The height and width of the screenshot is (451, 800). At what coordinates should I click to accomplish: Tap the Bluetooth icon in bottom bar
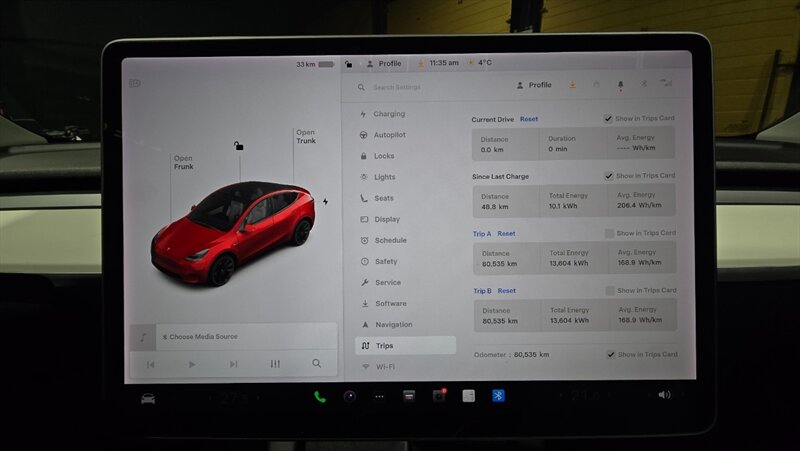[497, 396]
